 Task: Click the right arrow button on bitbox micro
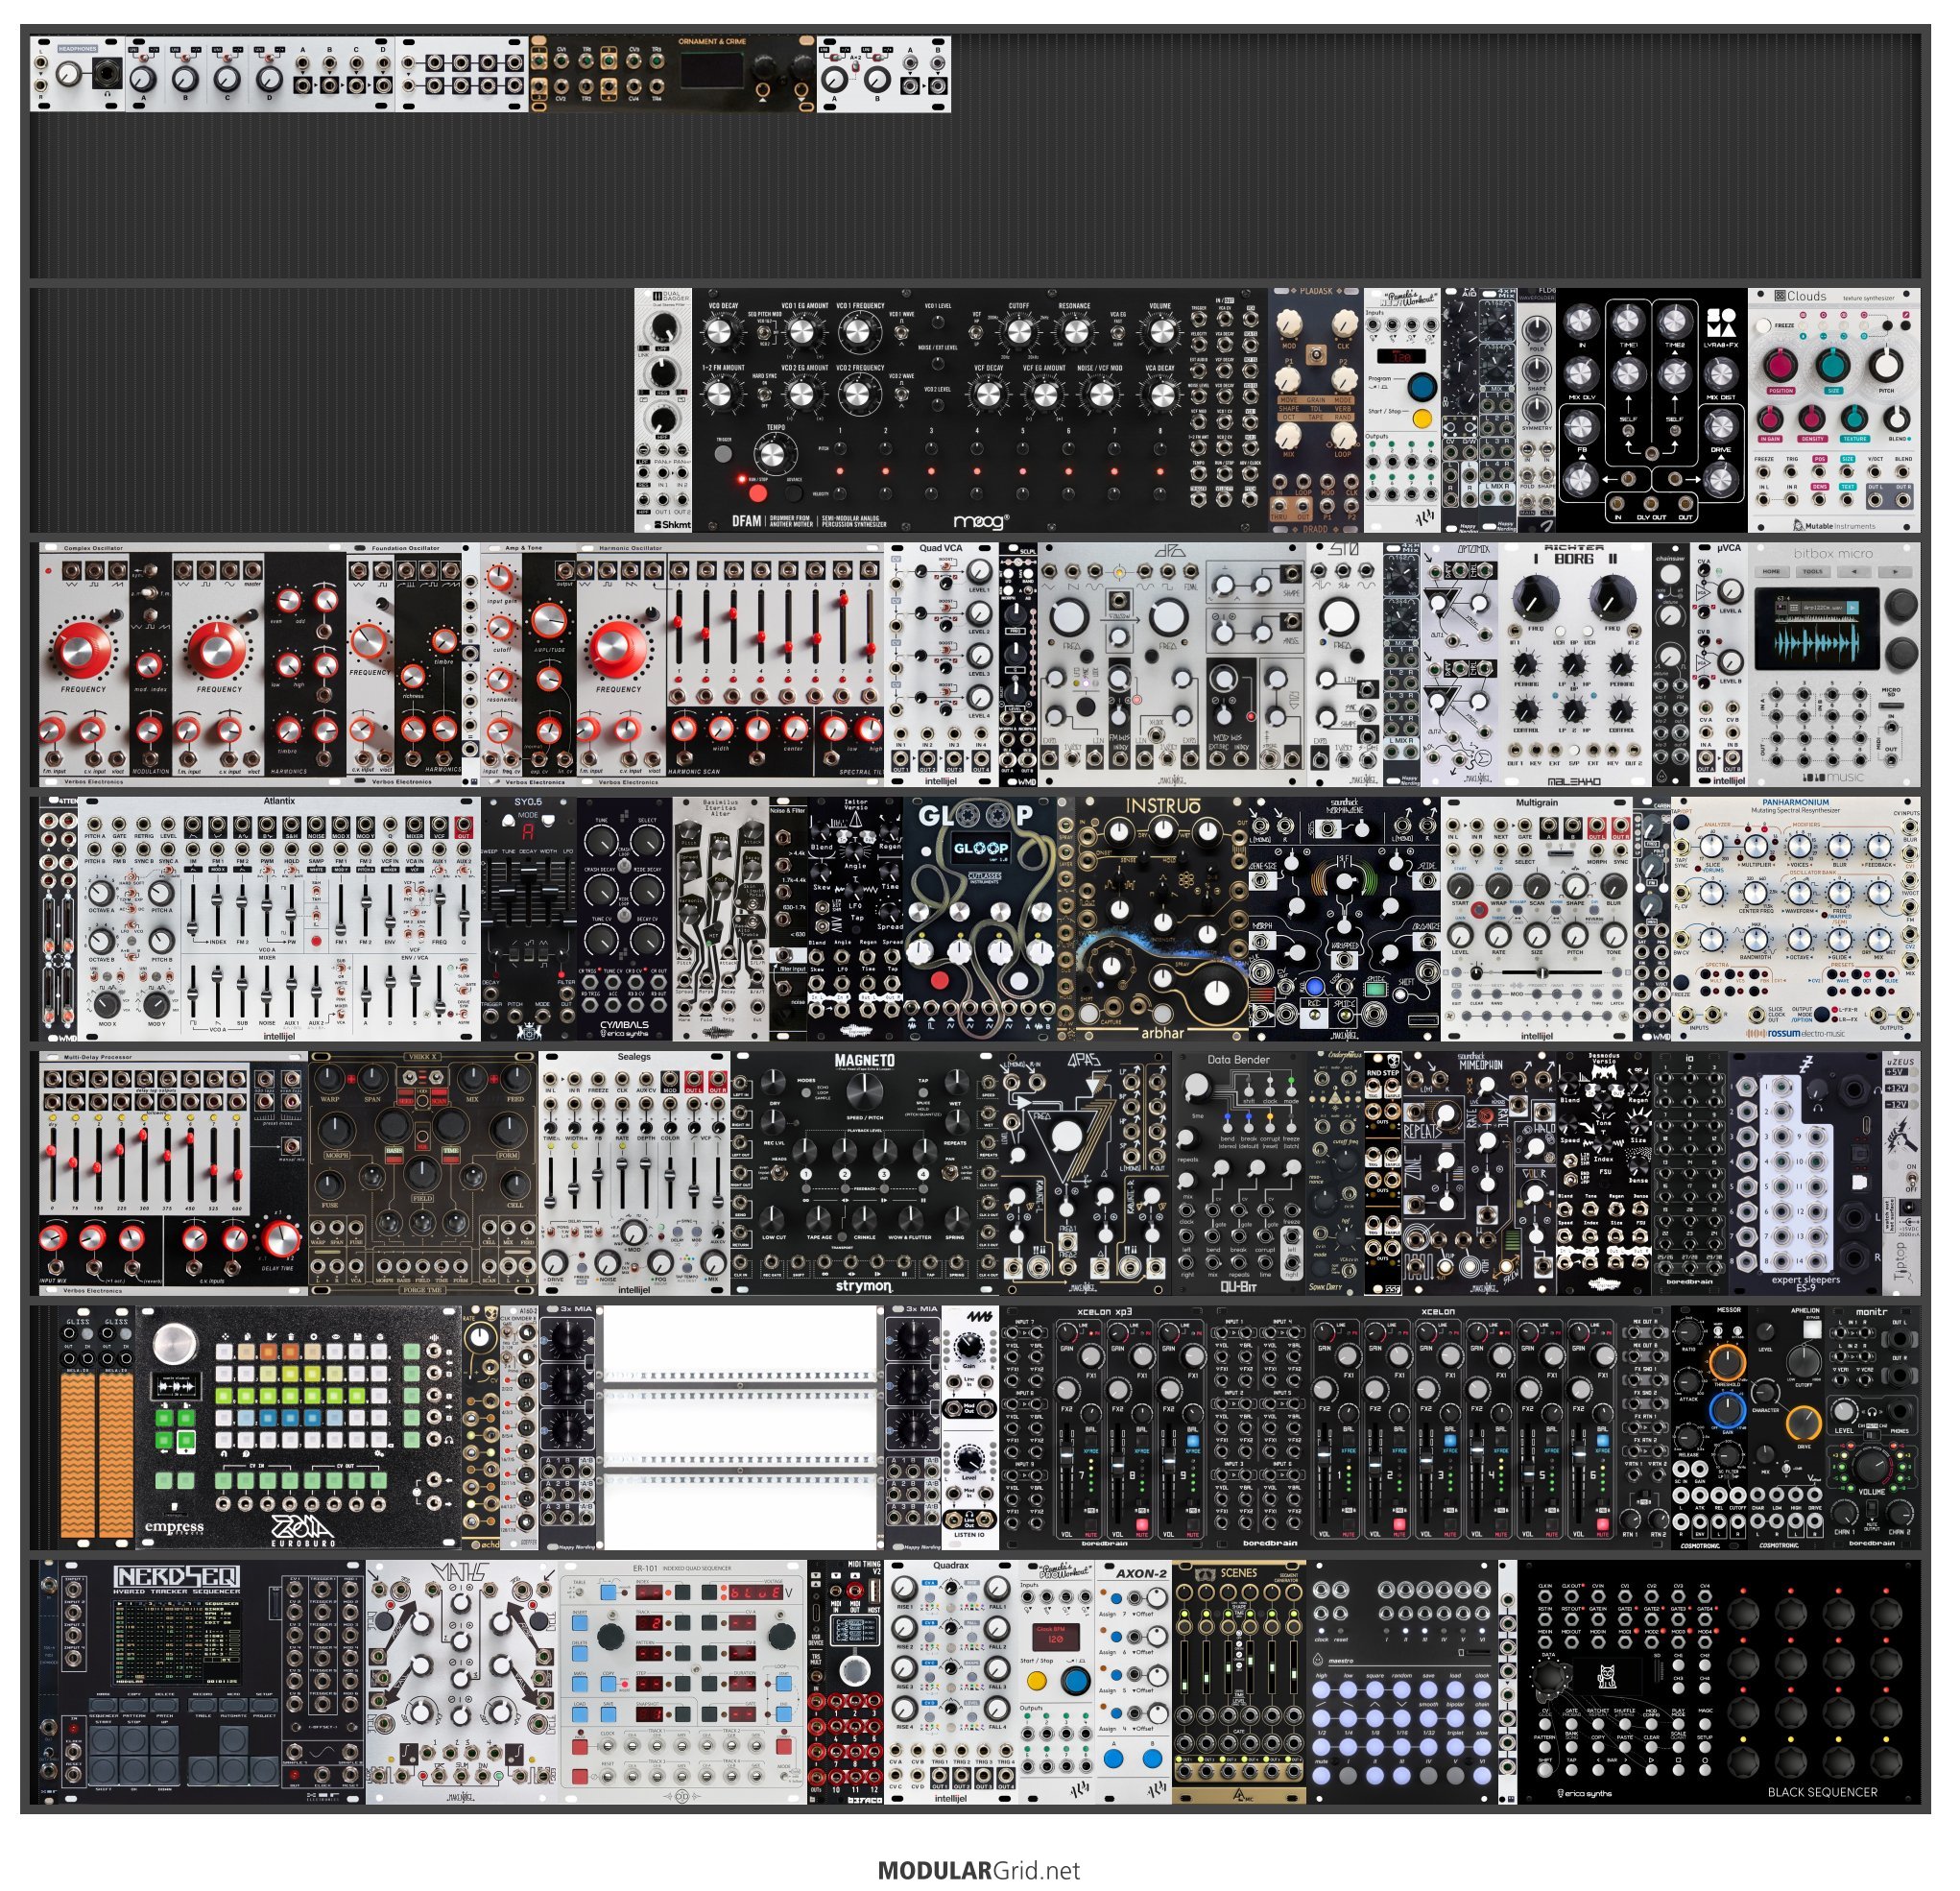(x=1895, y=572)
